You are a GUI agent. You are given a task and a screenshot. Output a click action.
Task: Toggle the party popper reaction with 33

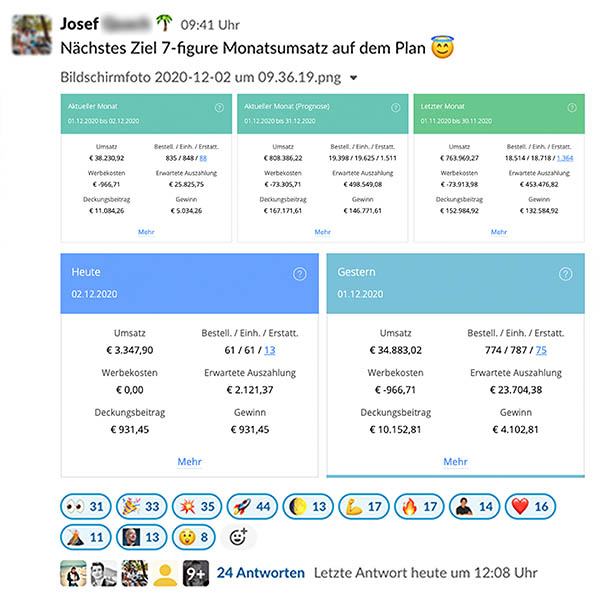[x=142, y=507]
